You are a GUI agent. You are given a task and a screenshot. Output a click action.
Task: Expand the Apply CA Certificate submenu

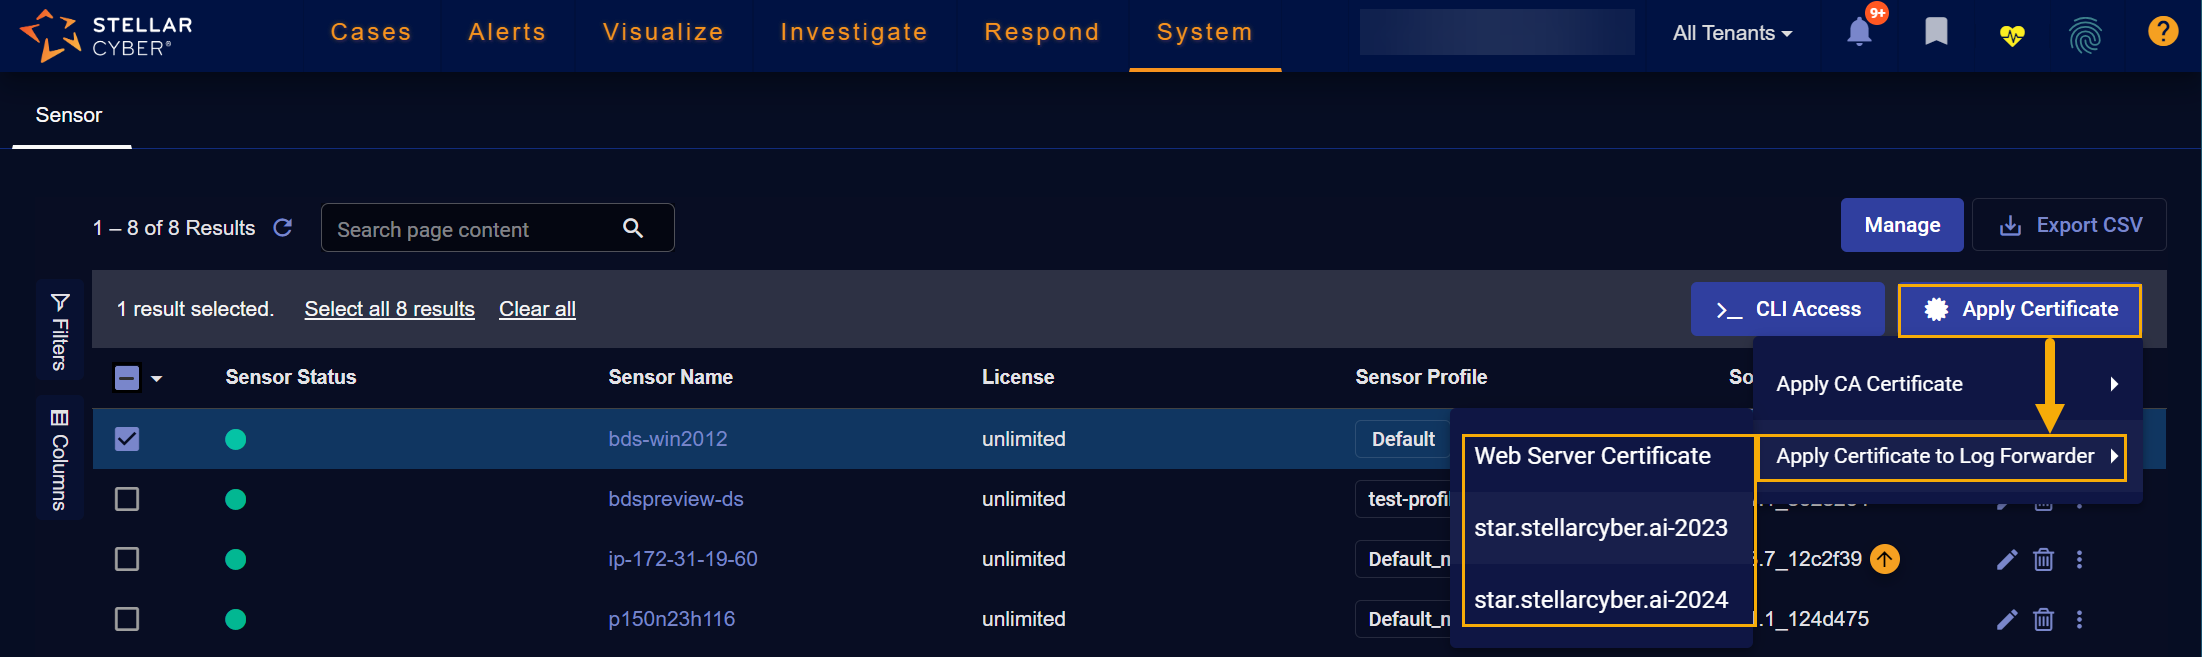point(1946,384)
